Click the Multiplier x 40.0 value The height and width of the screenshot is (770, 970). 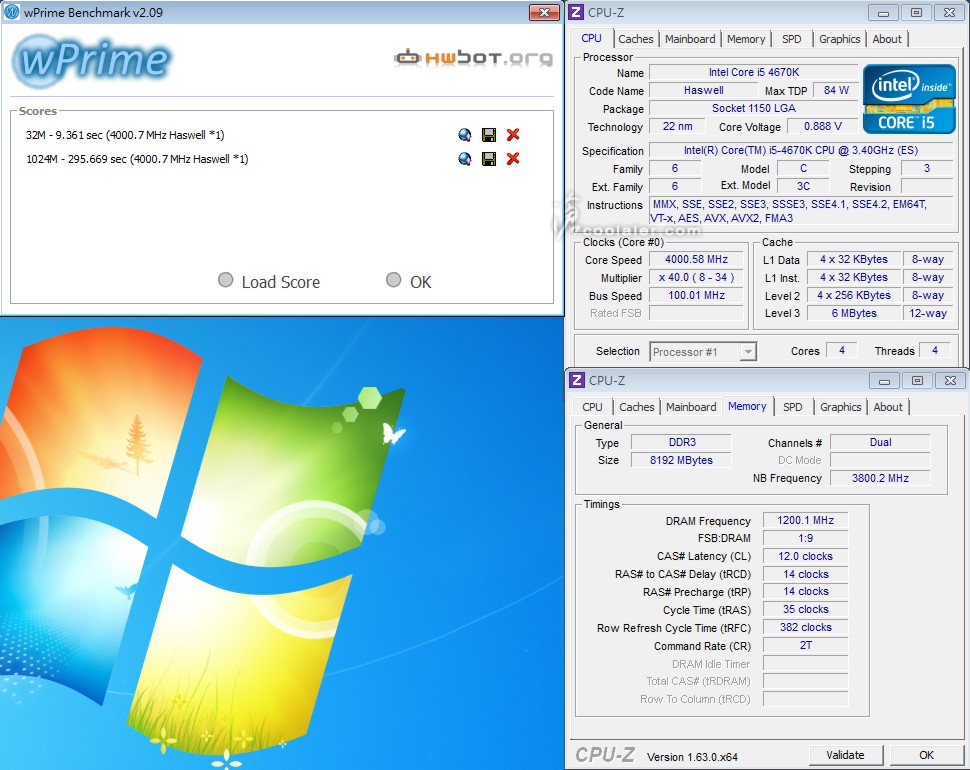click(x=696, y=278)
